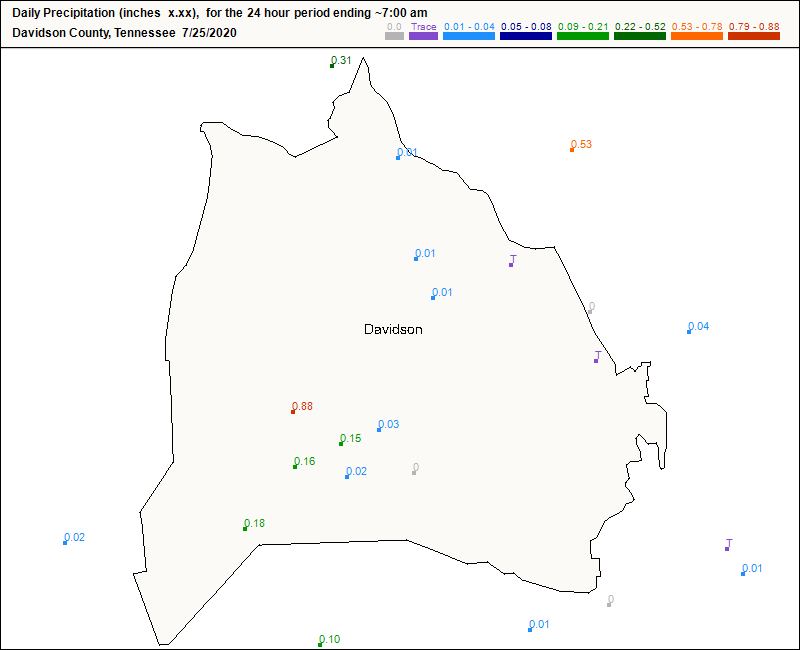This screenshot has width=800, height=650.
Task: Click the '0.09 - 0.21' legend range text
Action: (583, 27)
